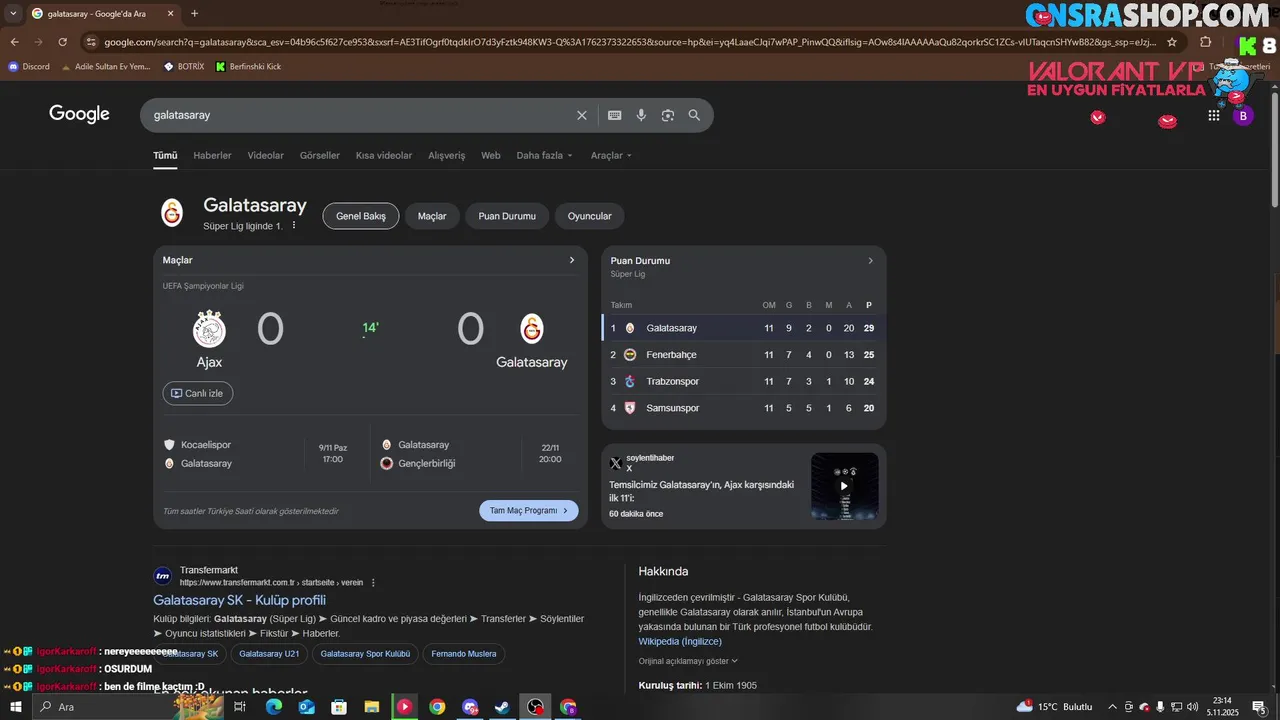
Task: Open Galatasaray SK - Kulüp profili link
Action: [x=240, y=600]
